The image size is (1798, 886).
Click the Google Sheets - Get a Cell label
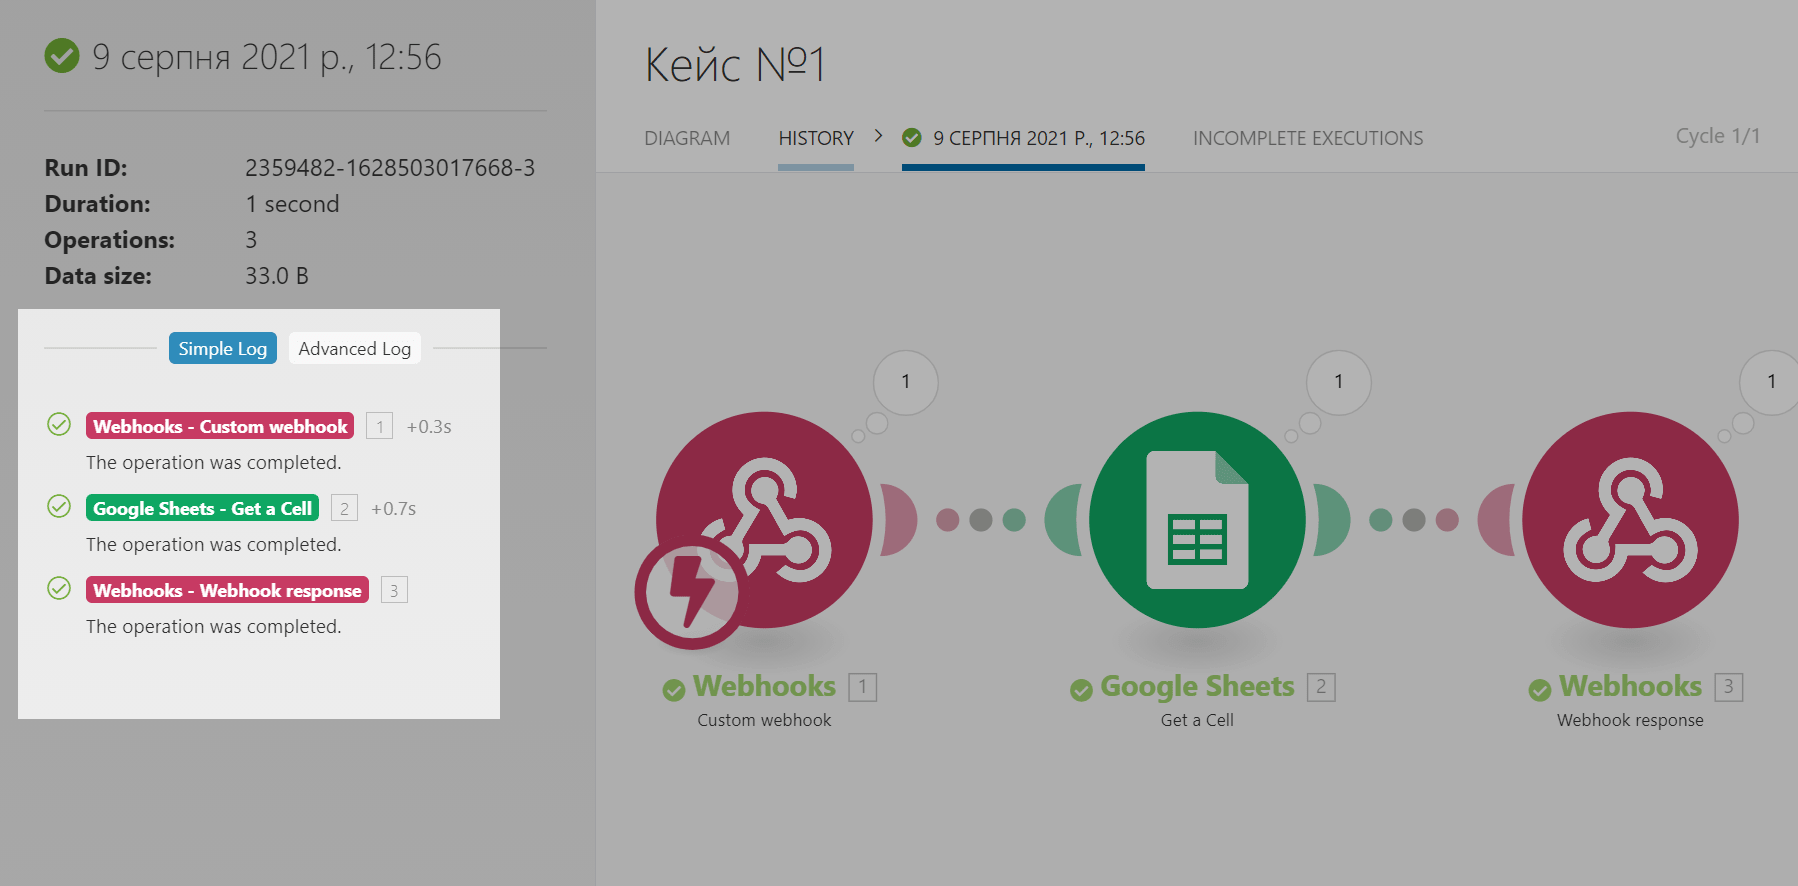(x=202, y=509)
